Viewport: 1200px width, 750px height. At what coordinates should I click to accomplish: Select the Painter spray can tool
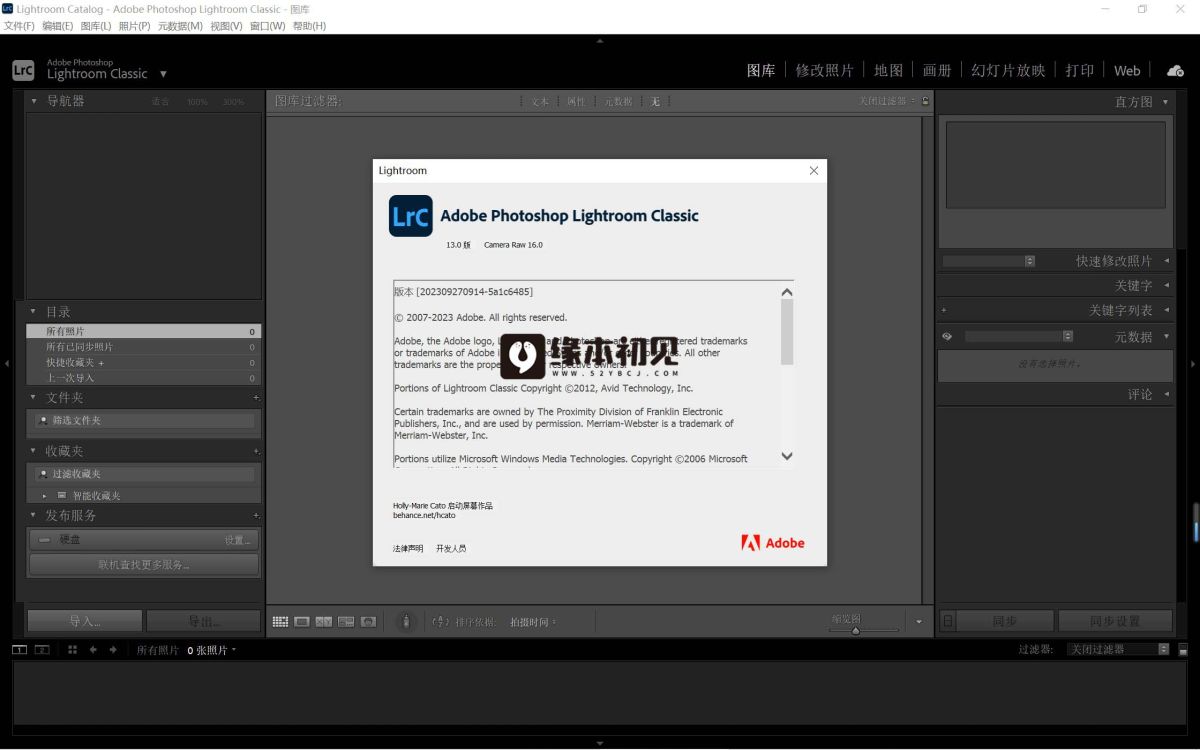point(405,622)
